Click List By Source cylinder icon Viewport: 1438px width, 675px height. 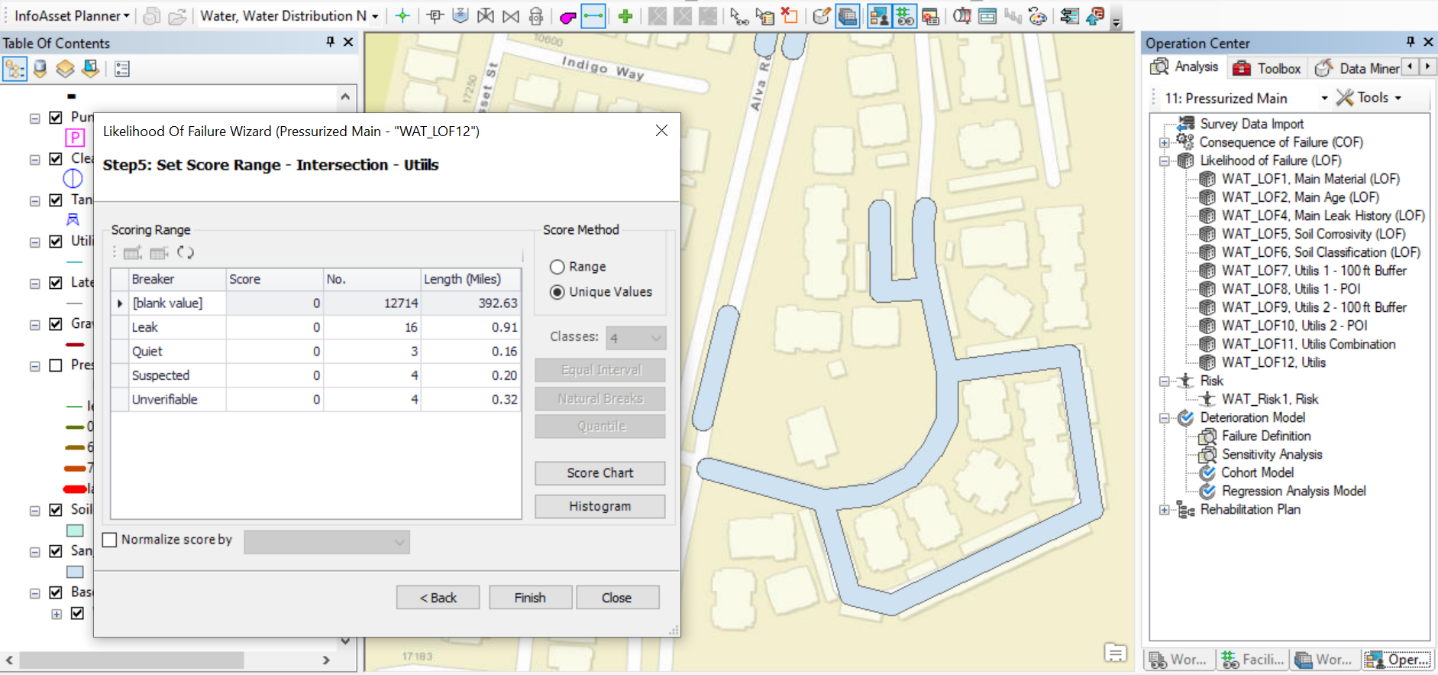pos(40,69)
